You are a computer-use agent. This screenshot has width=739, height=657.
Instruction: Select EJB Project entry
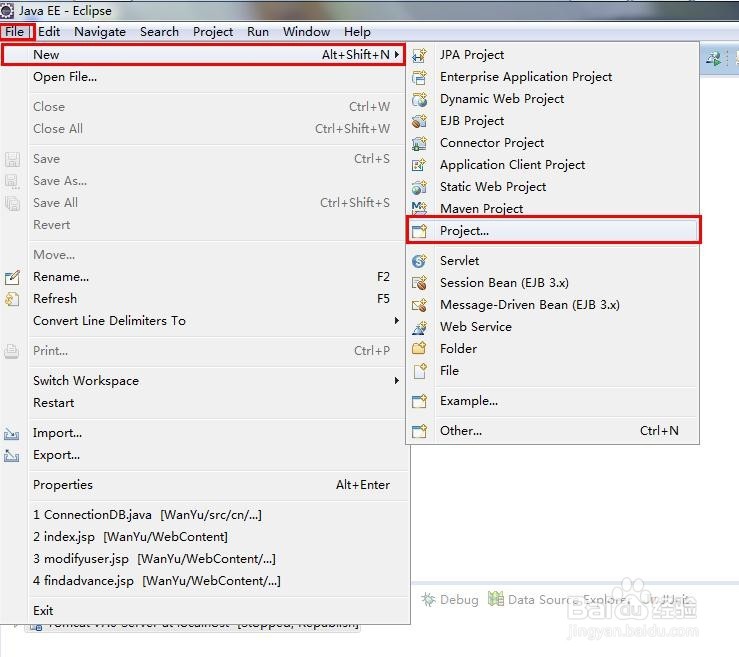point(552,121)
